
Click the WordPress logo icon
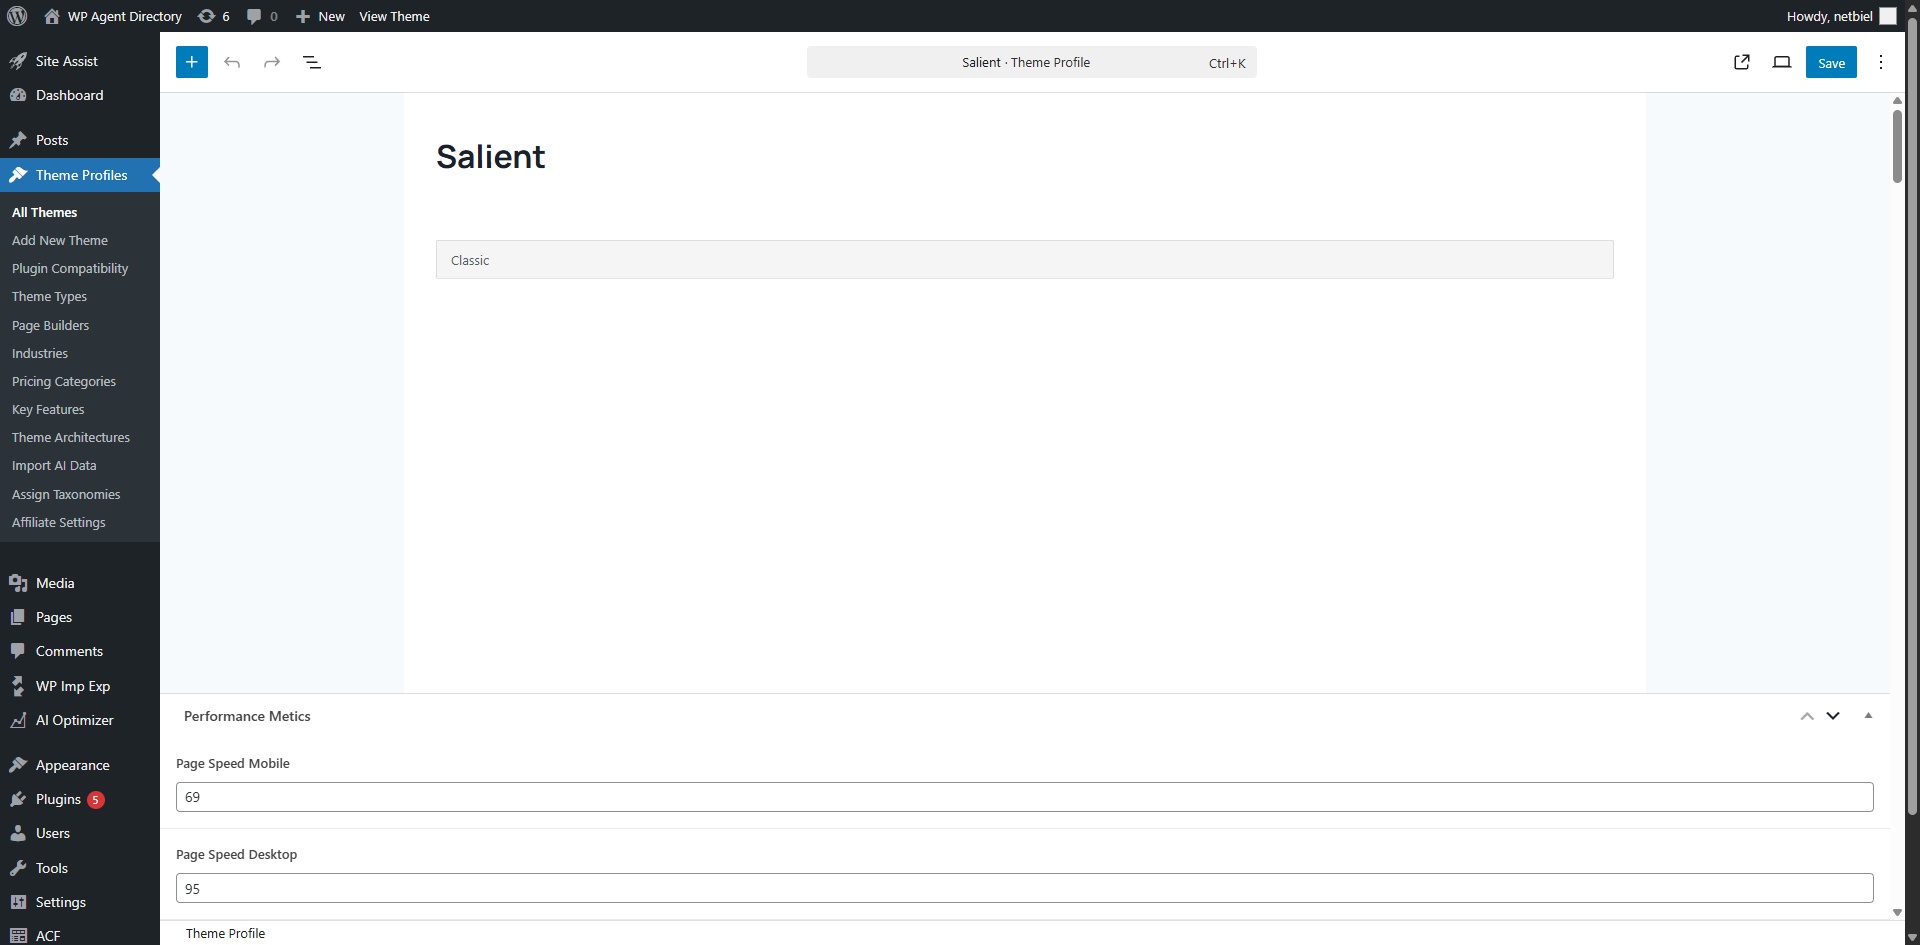pyautogui.click(x=17, y=16)
